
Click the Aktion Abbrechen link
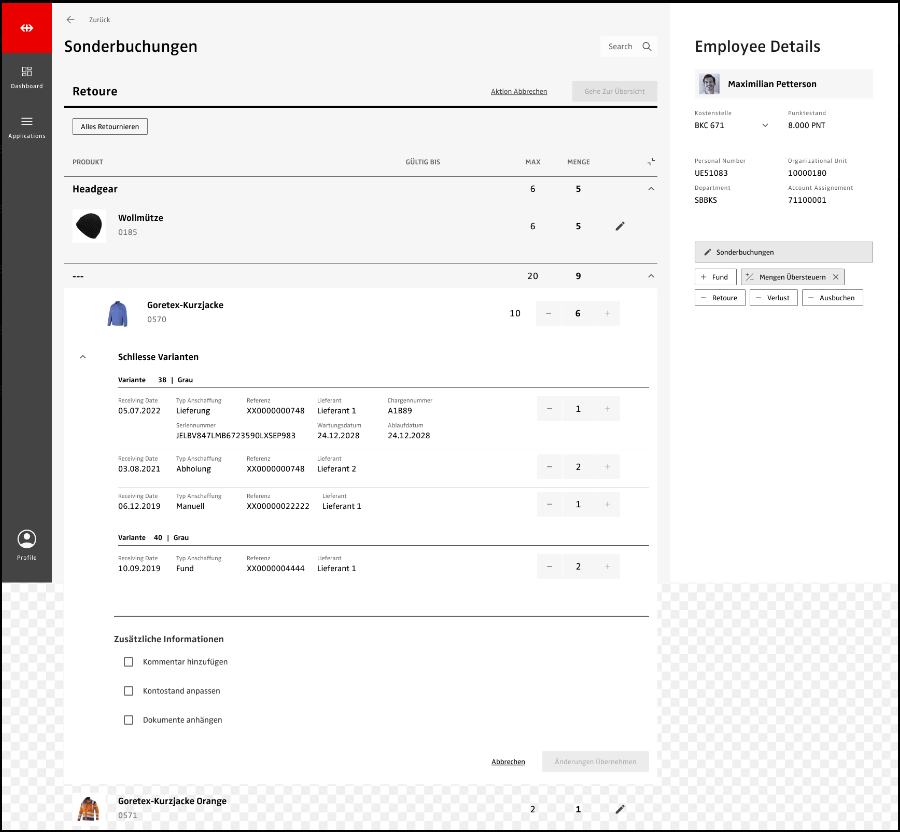pyautogui.click(x=518, y=92)
